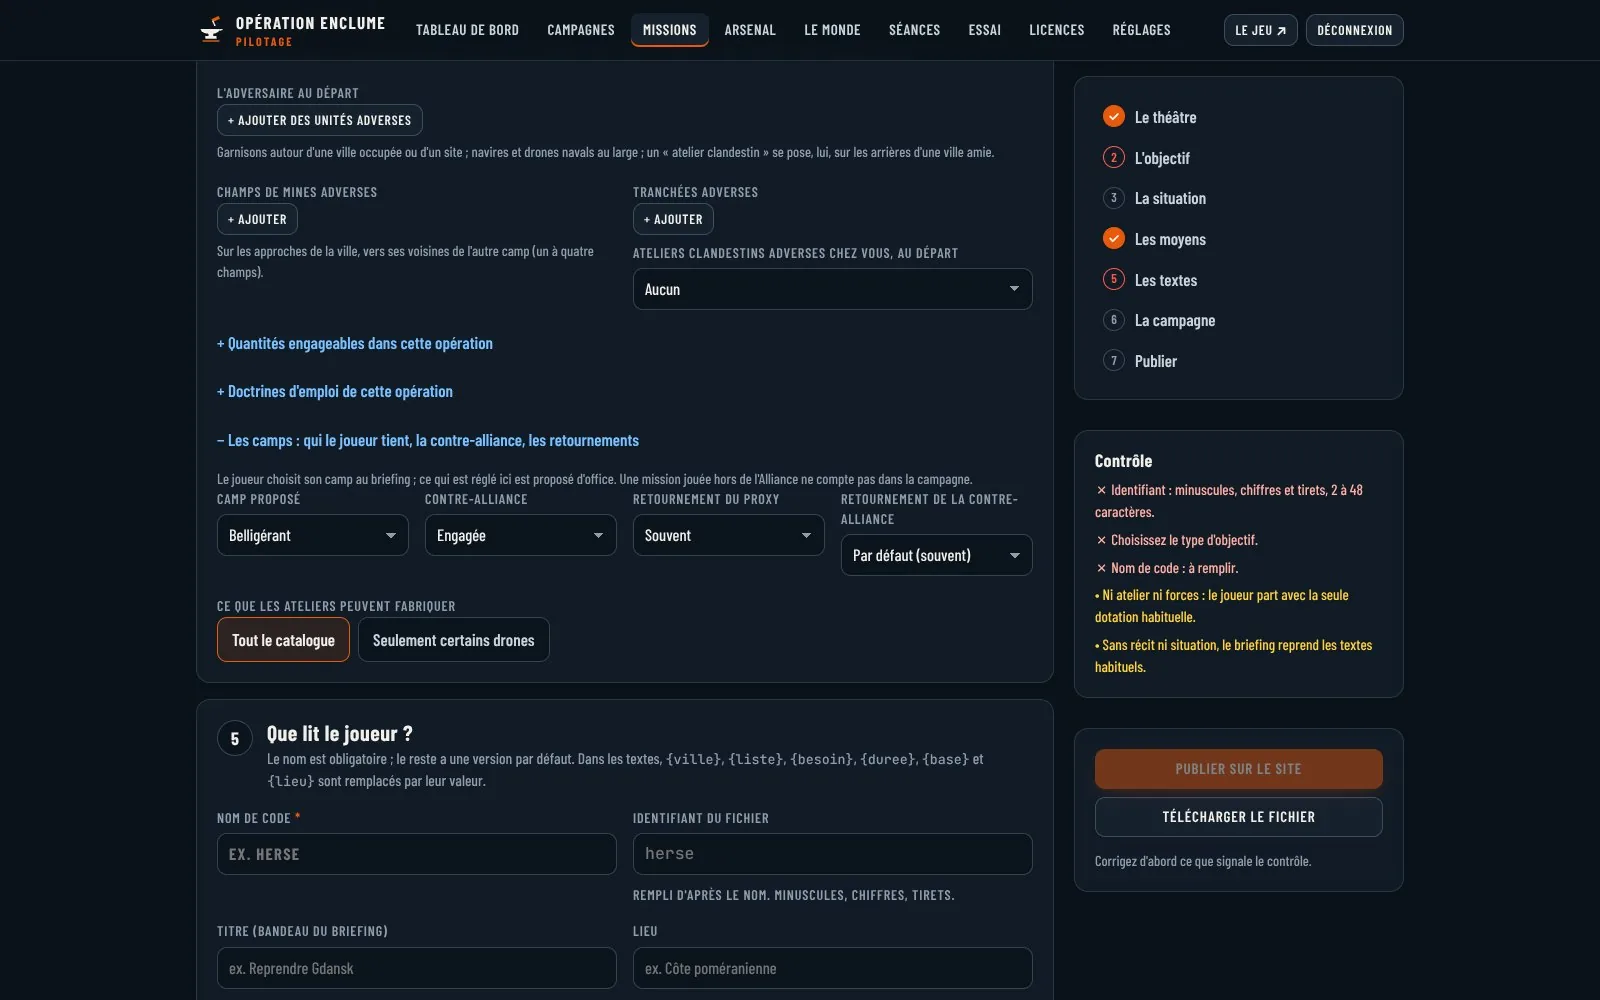Select the Tout le catalogue option
The image size is (1600, 1000).
[x=283, y=640]
